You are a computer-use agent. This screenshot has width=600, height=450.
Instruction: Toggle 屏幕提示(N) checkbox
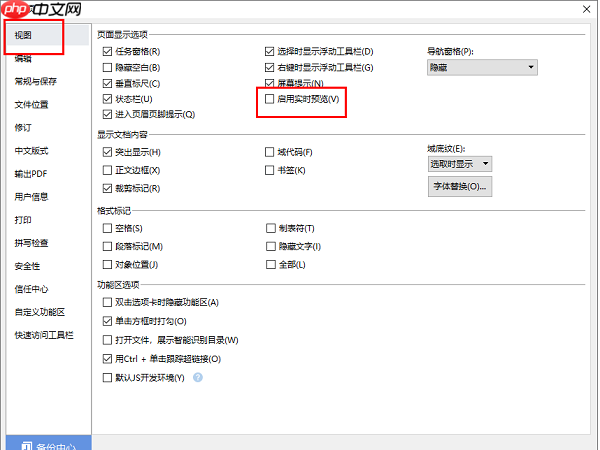(269, 83)
